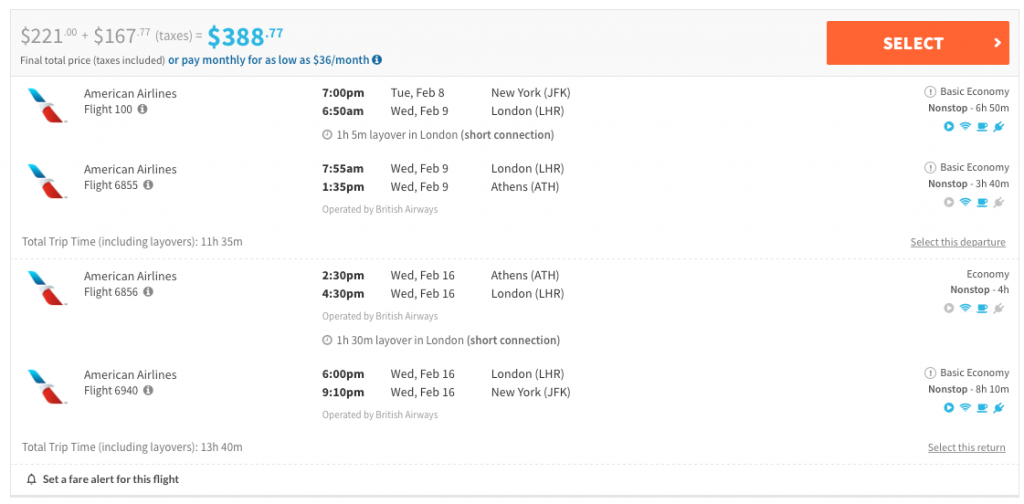Click info icon beside $36/month offer
Image resolution: width=1024 pixels, height=504 pixels.
[377, 60]
